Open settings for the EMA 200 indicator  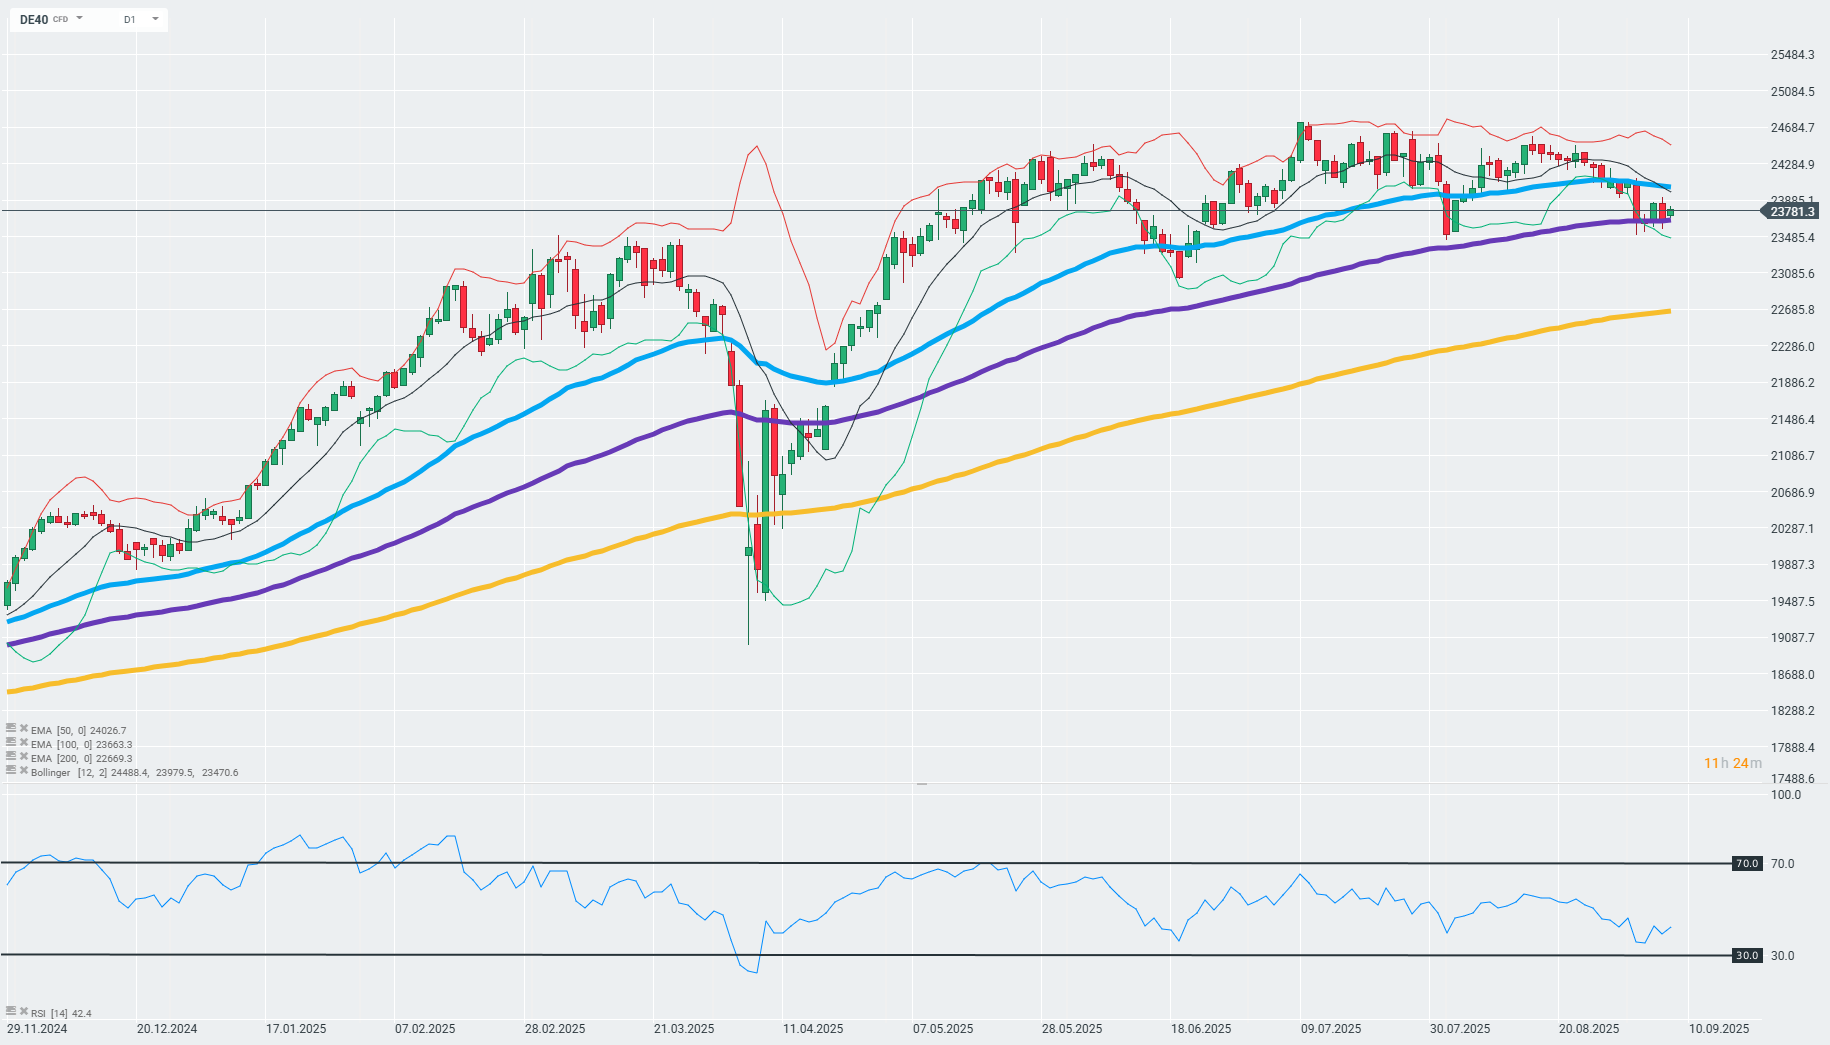[11, 757]
